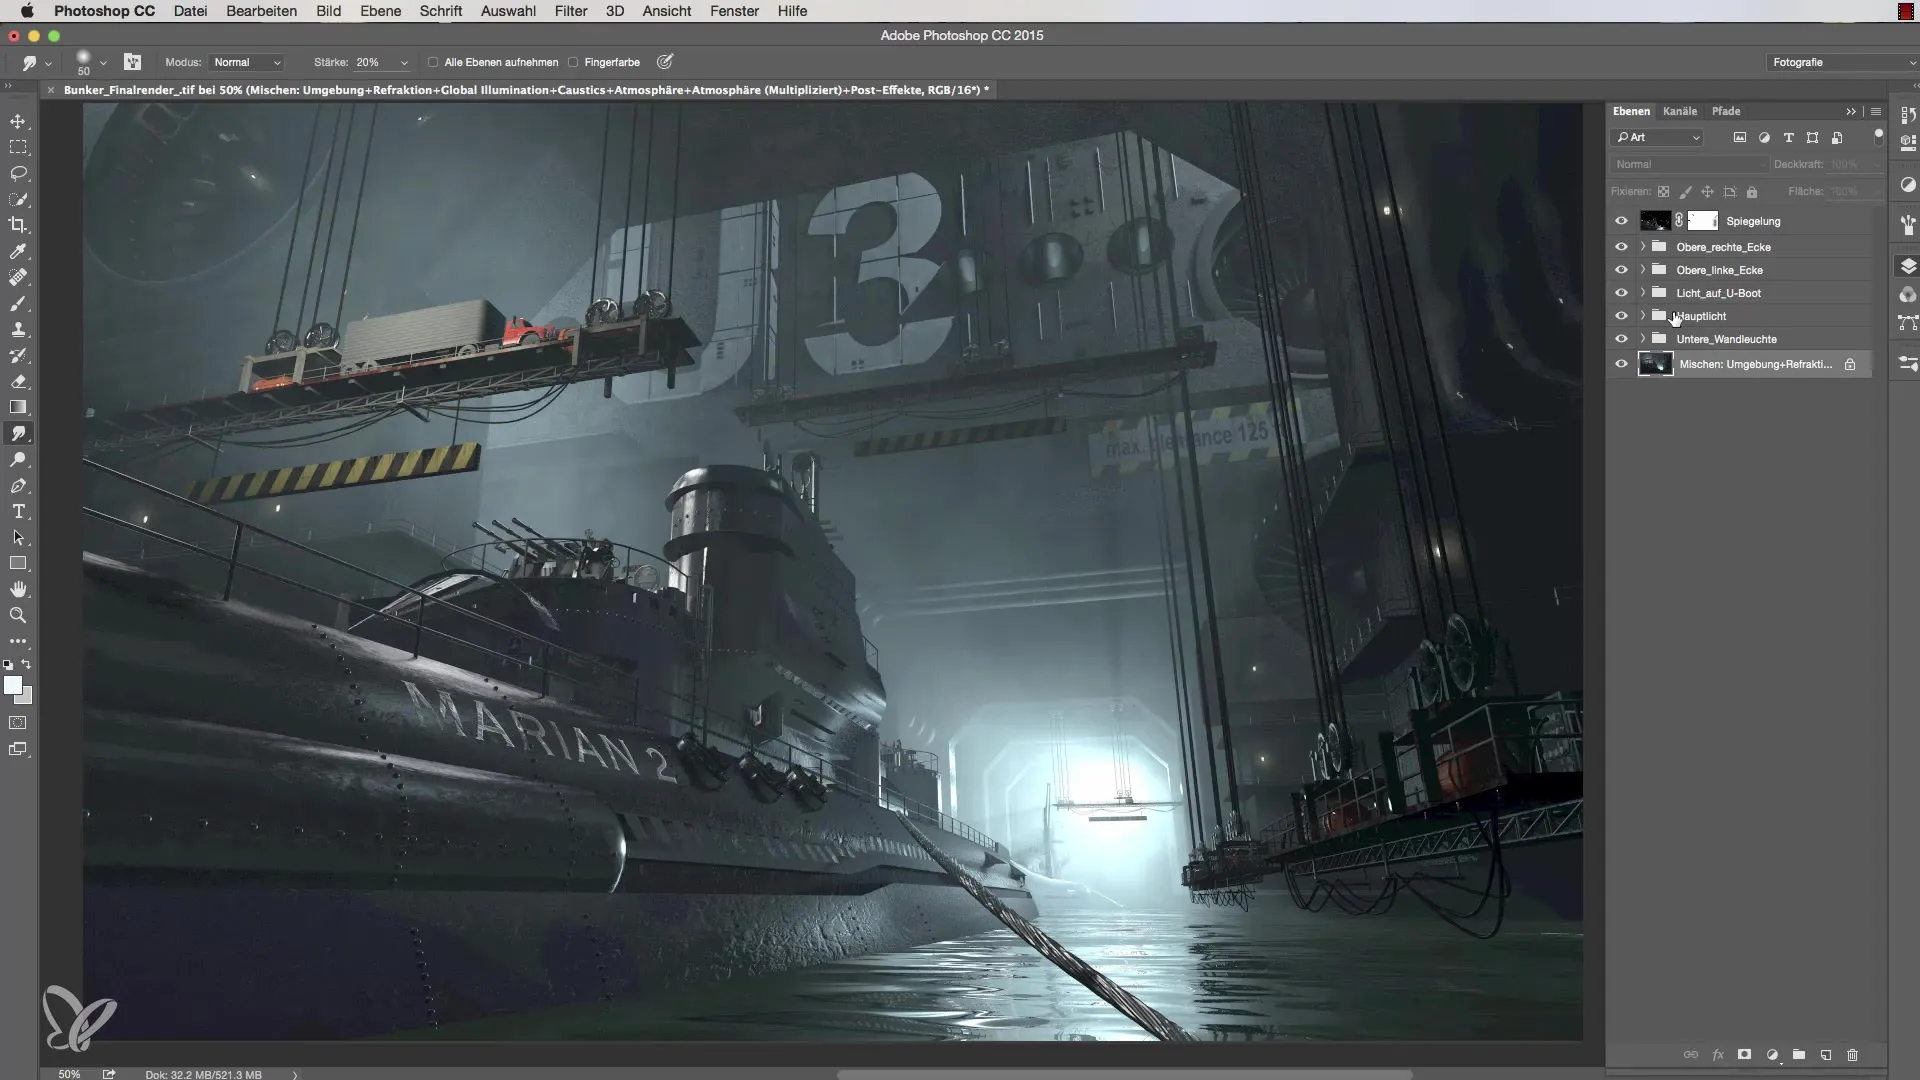This screenshot has height=1080, width=1920.
Task: Filter layers by smart objects
Action: point(1837,138)
